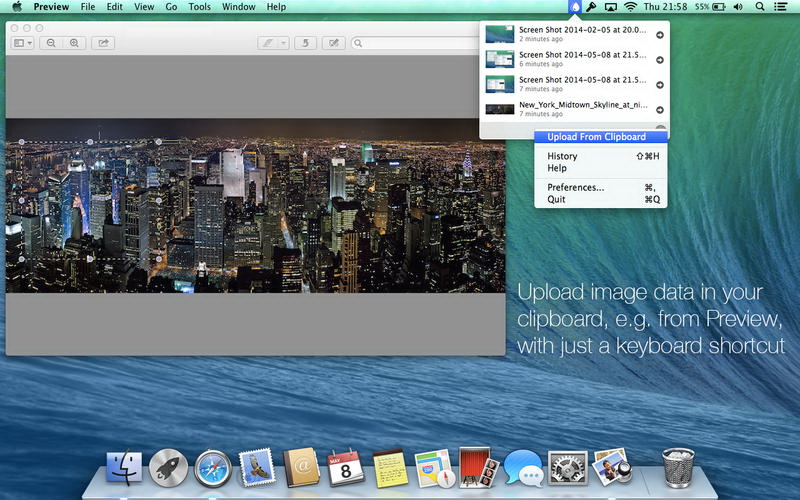Viewport: 800px width, 500px height.
Task: Show the Edit (markup) toolbar in Preview
Action: tap(334, 44)
